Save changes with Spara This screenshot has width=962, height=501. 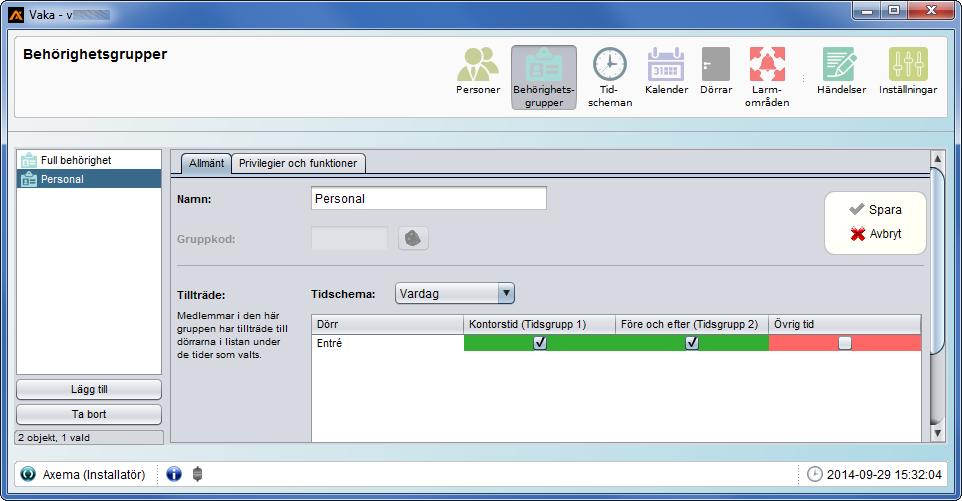click(x=875, y=210)
